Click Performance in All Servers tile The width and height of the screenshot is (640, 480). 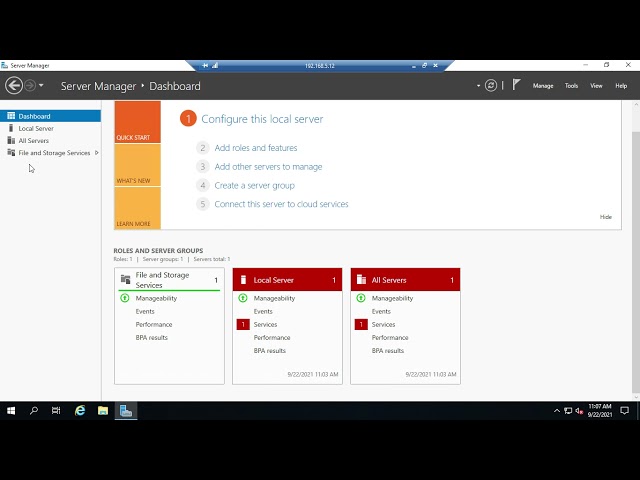[390, 338]
